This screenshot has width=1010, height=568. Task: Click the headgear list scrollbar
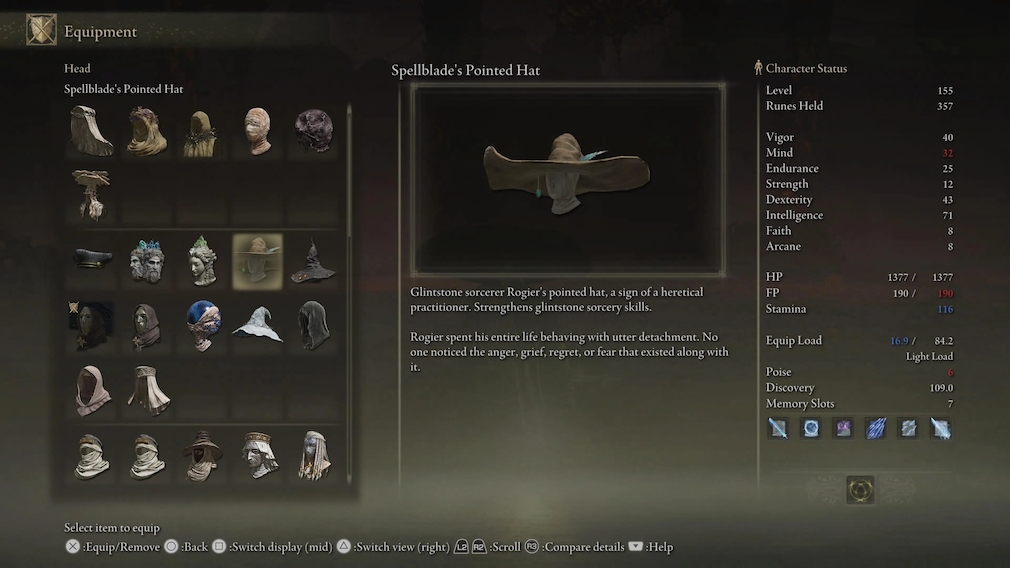pos(349,294)
